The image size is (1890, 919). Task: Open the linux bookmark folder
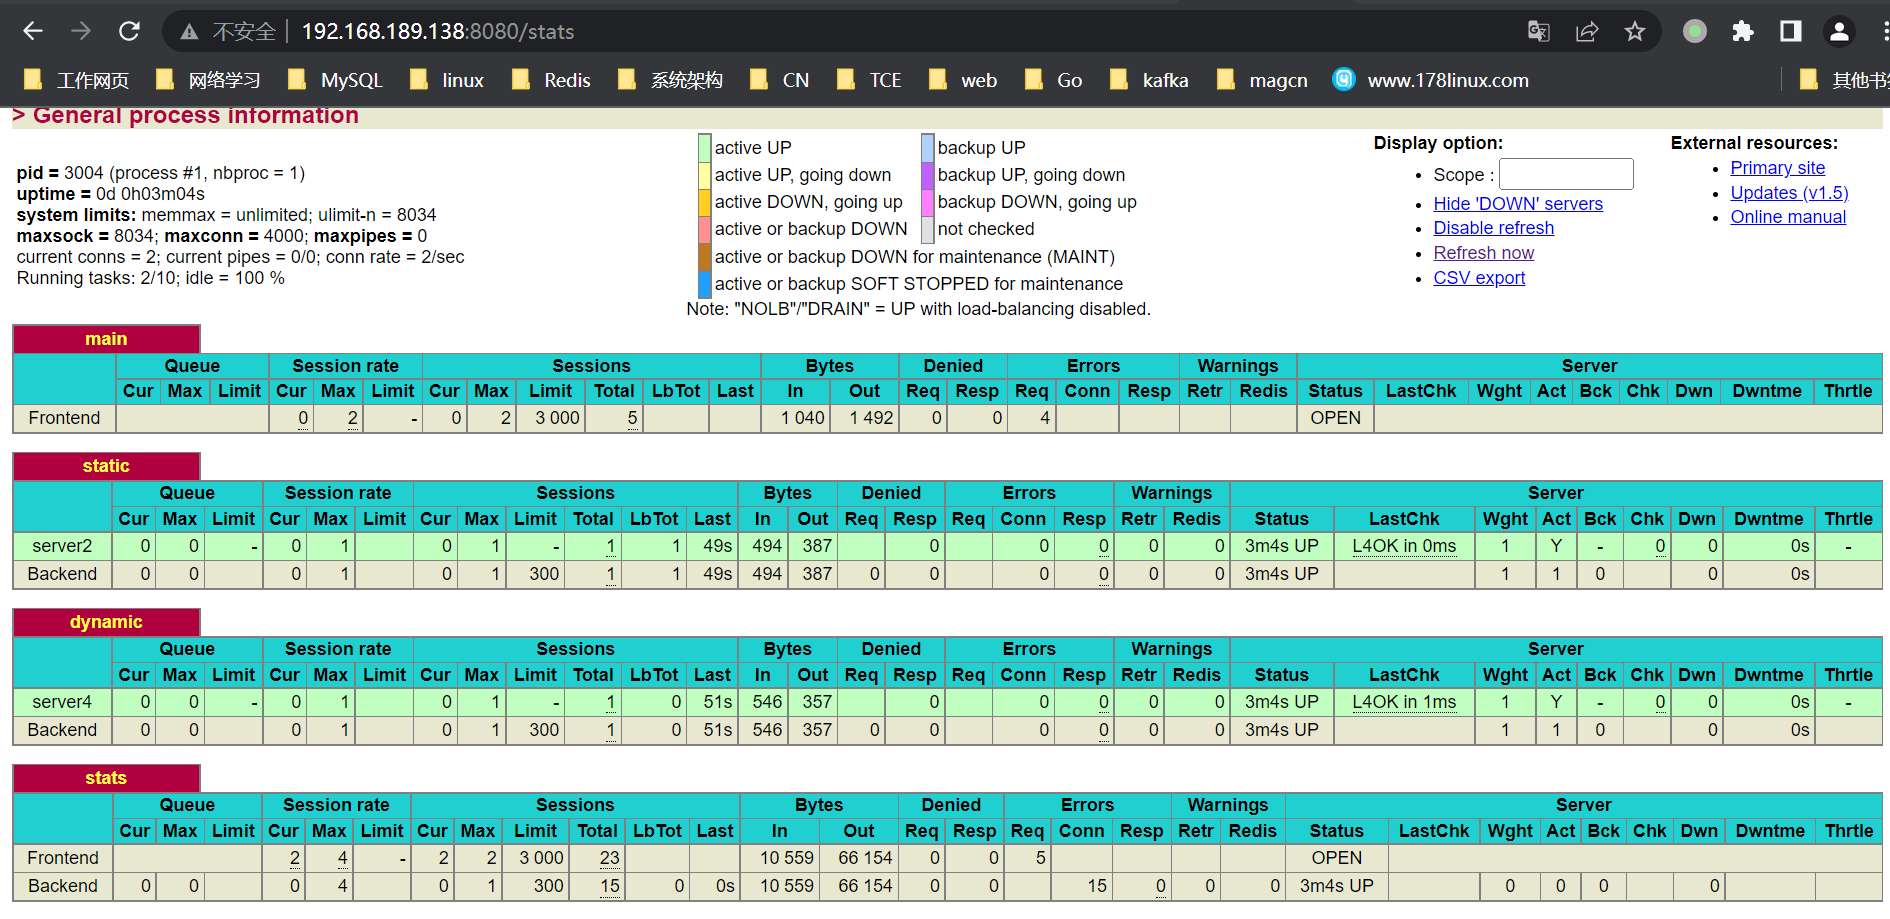coord(447,80)
